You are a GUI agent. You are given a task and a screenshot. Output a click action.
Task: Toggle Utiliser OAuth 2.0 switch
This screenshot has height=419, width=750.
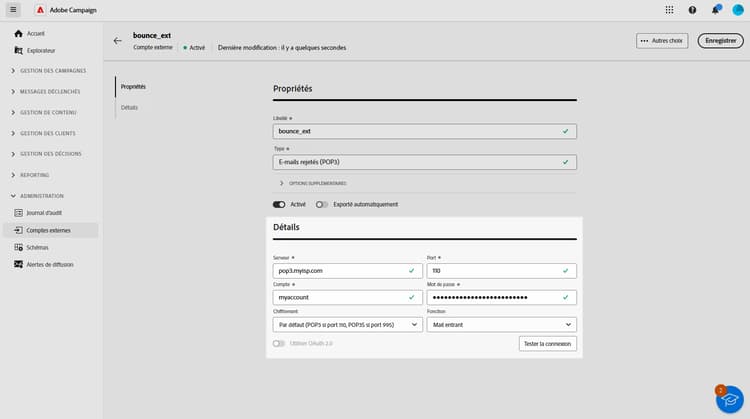pyautogui.click(x=279, y=343)
